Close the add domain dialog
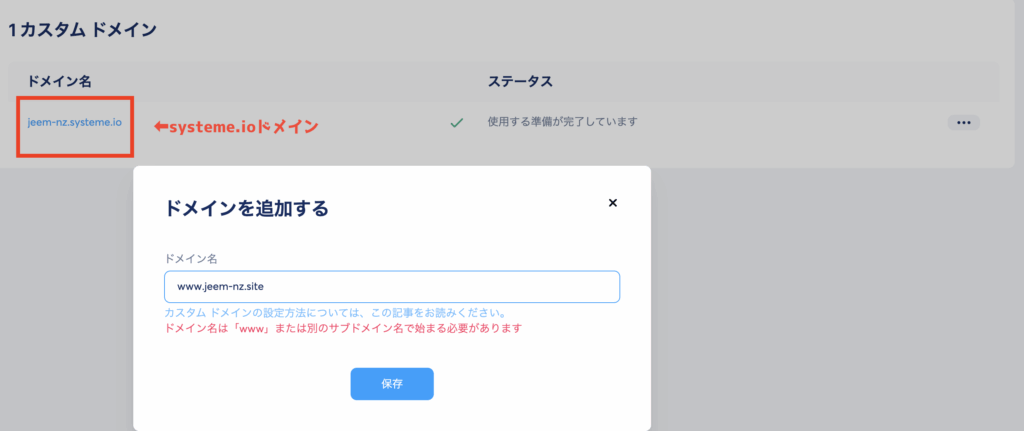The image size is (1024, 431). coord(613,202)
